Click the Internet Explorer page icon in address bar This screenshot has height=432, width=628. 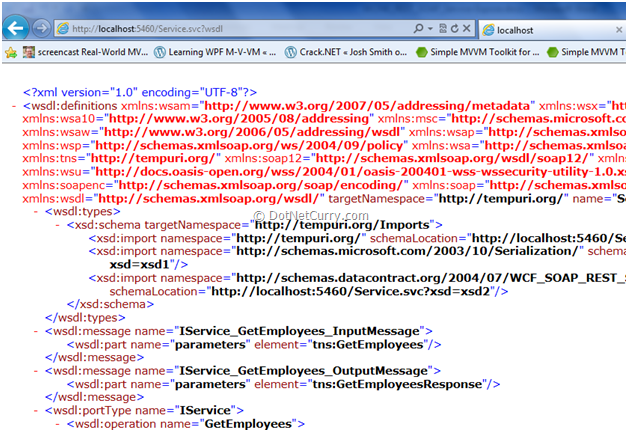tap(63, 28)
